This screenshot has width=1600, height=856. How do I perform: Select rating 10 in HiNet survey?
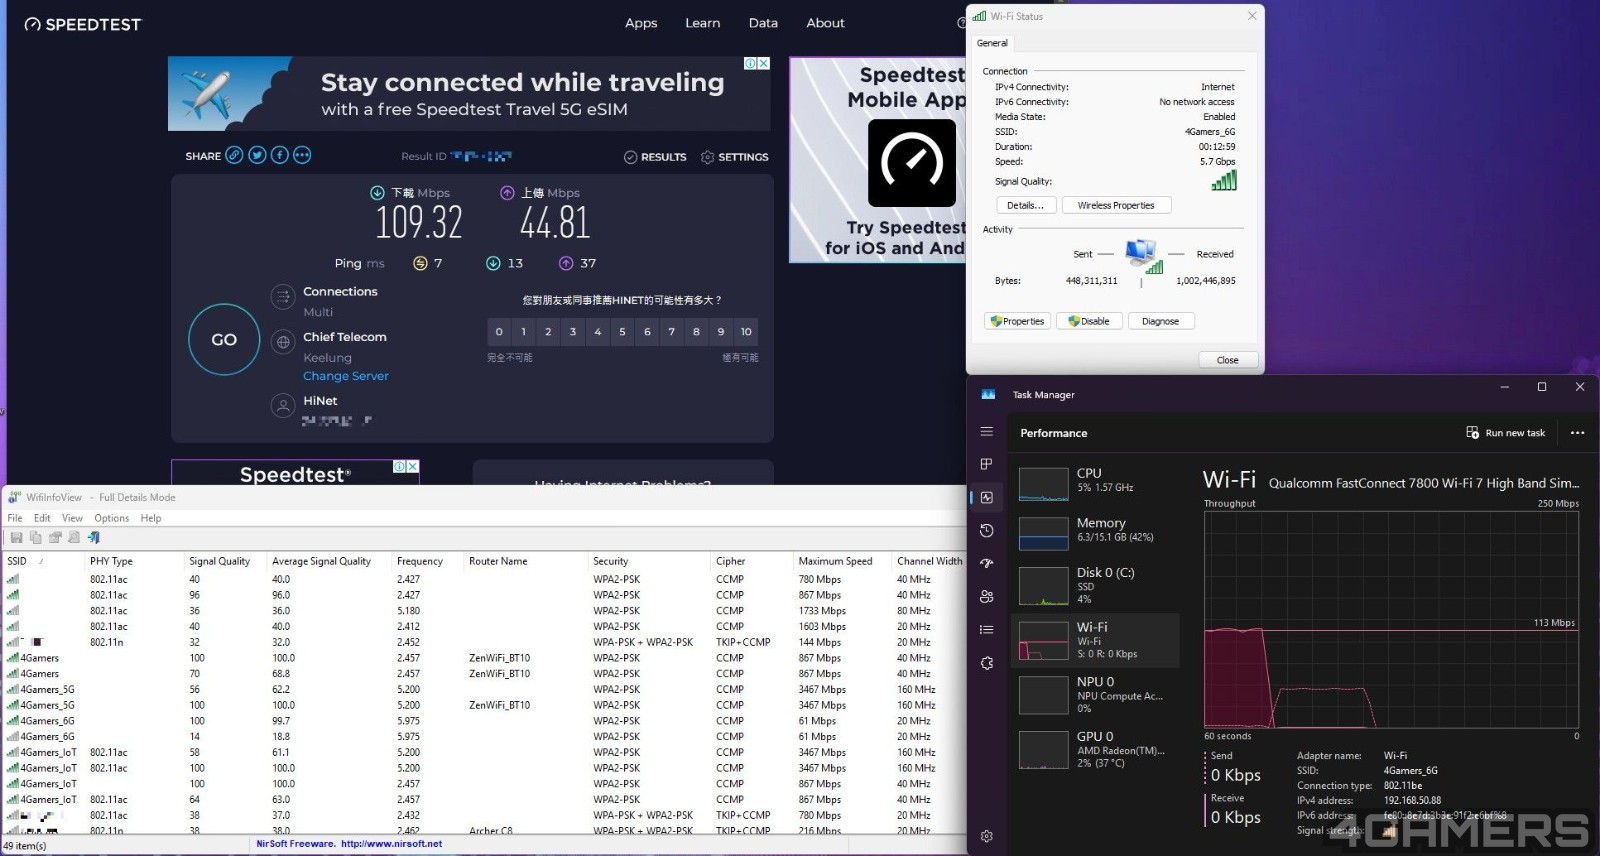(x=746, y=332)
